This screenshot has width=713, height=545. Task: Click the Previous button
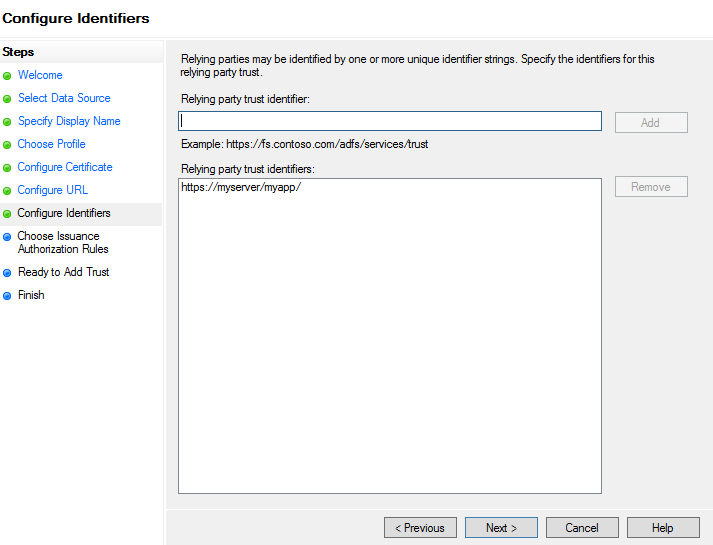(420, 528)
